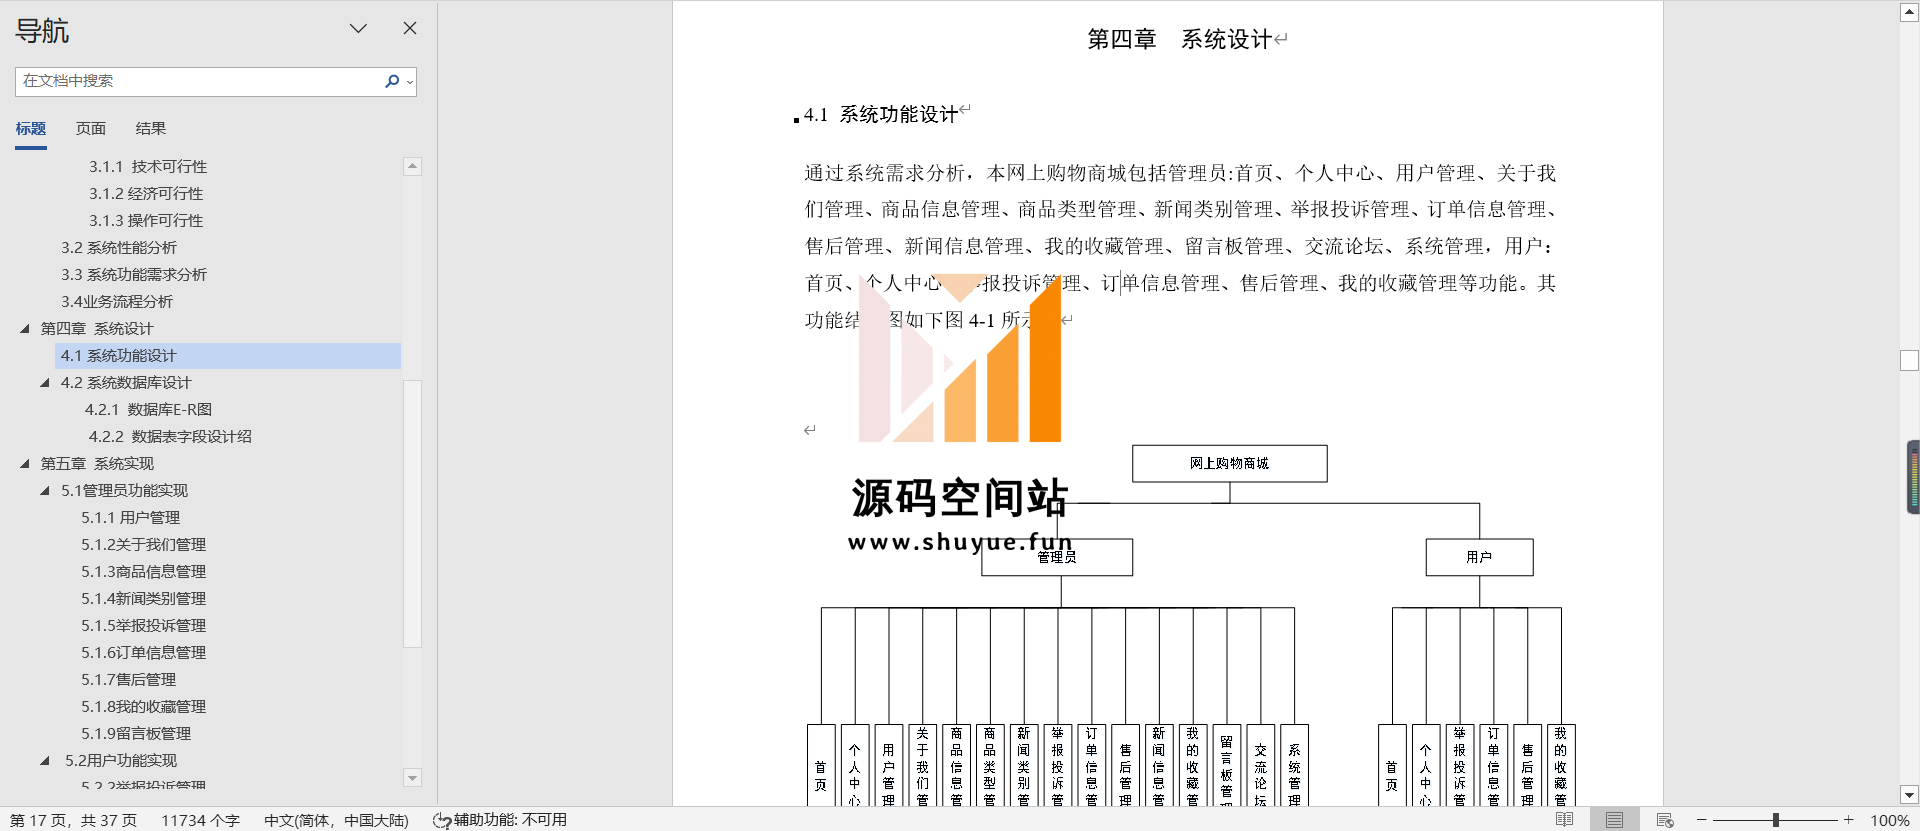The image size is (1920, 831).
Task: Switch to Print Layout view
Action: pyautogui.click(x=1614, y=820)
